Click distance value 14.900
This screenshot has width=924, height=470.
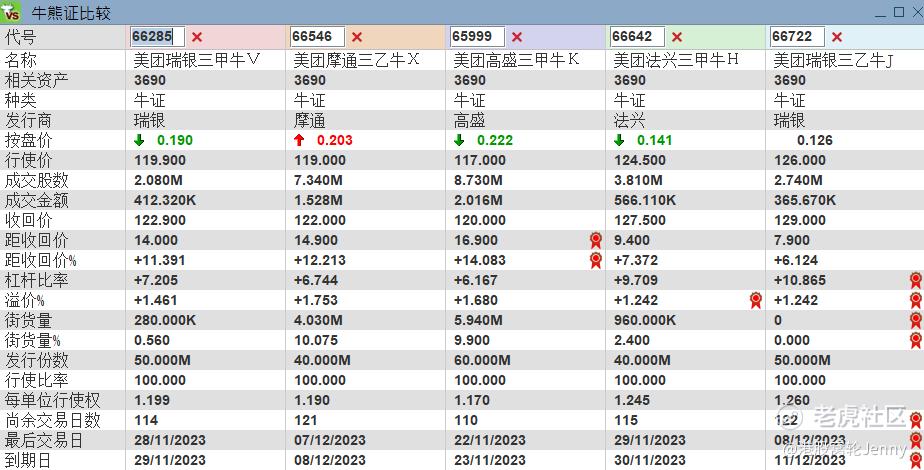316,240
